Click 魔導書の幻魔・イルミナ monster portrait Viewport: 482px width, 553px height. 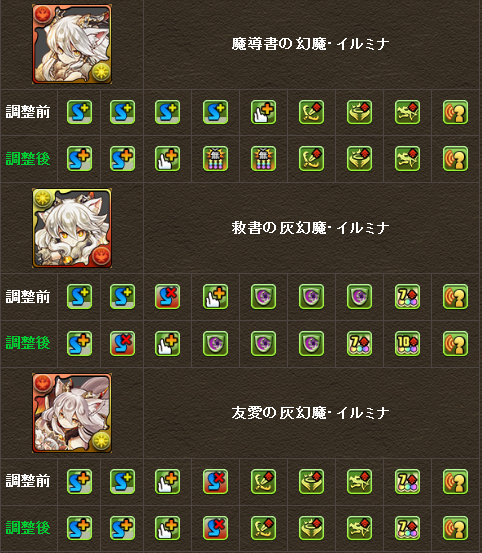click(x=72, y=44)
